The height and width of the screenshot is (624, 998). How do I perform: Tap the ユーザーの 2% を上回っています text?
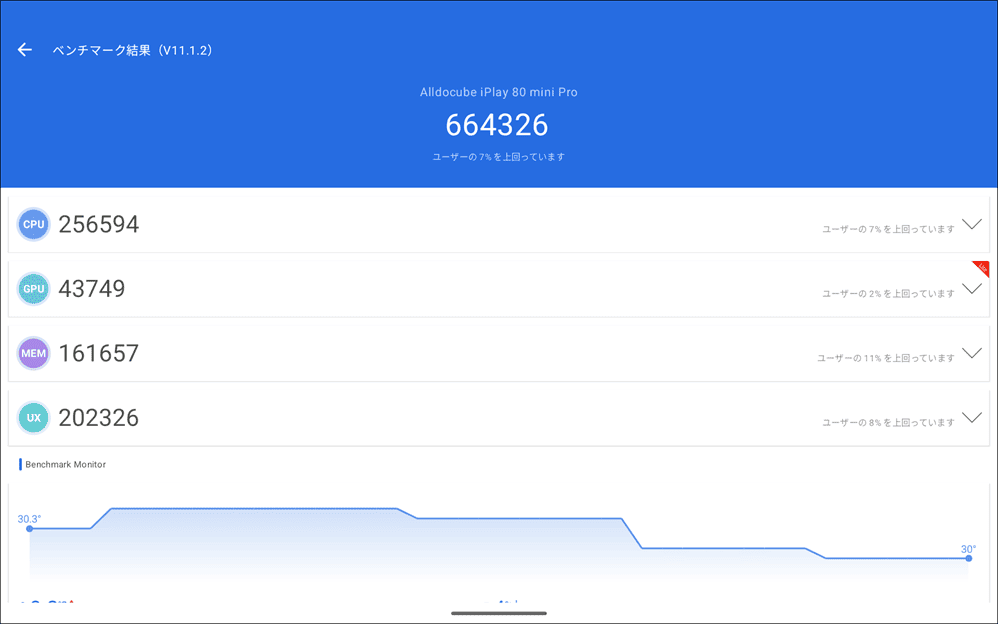pyautogui.click(x=889, y=294)
